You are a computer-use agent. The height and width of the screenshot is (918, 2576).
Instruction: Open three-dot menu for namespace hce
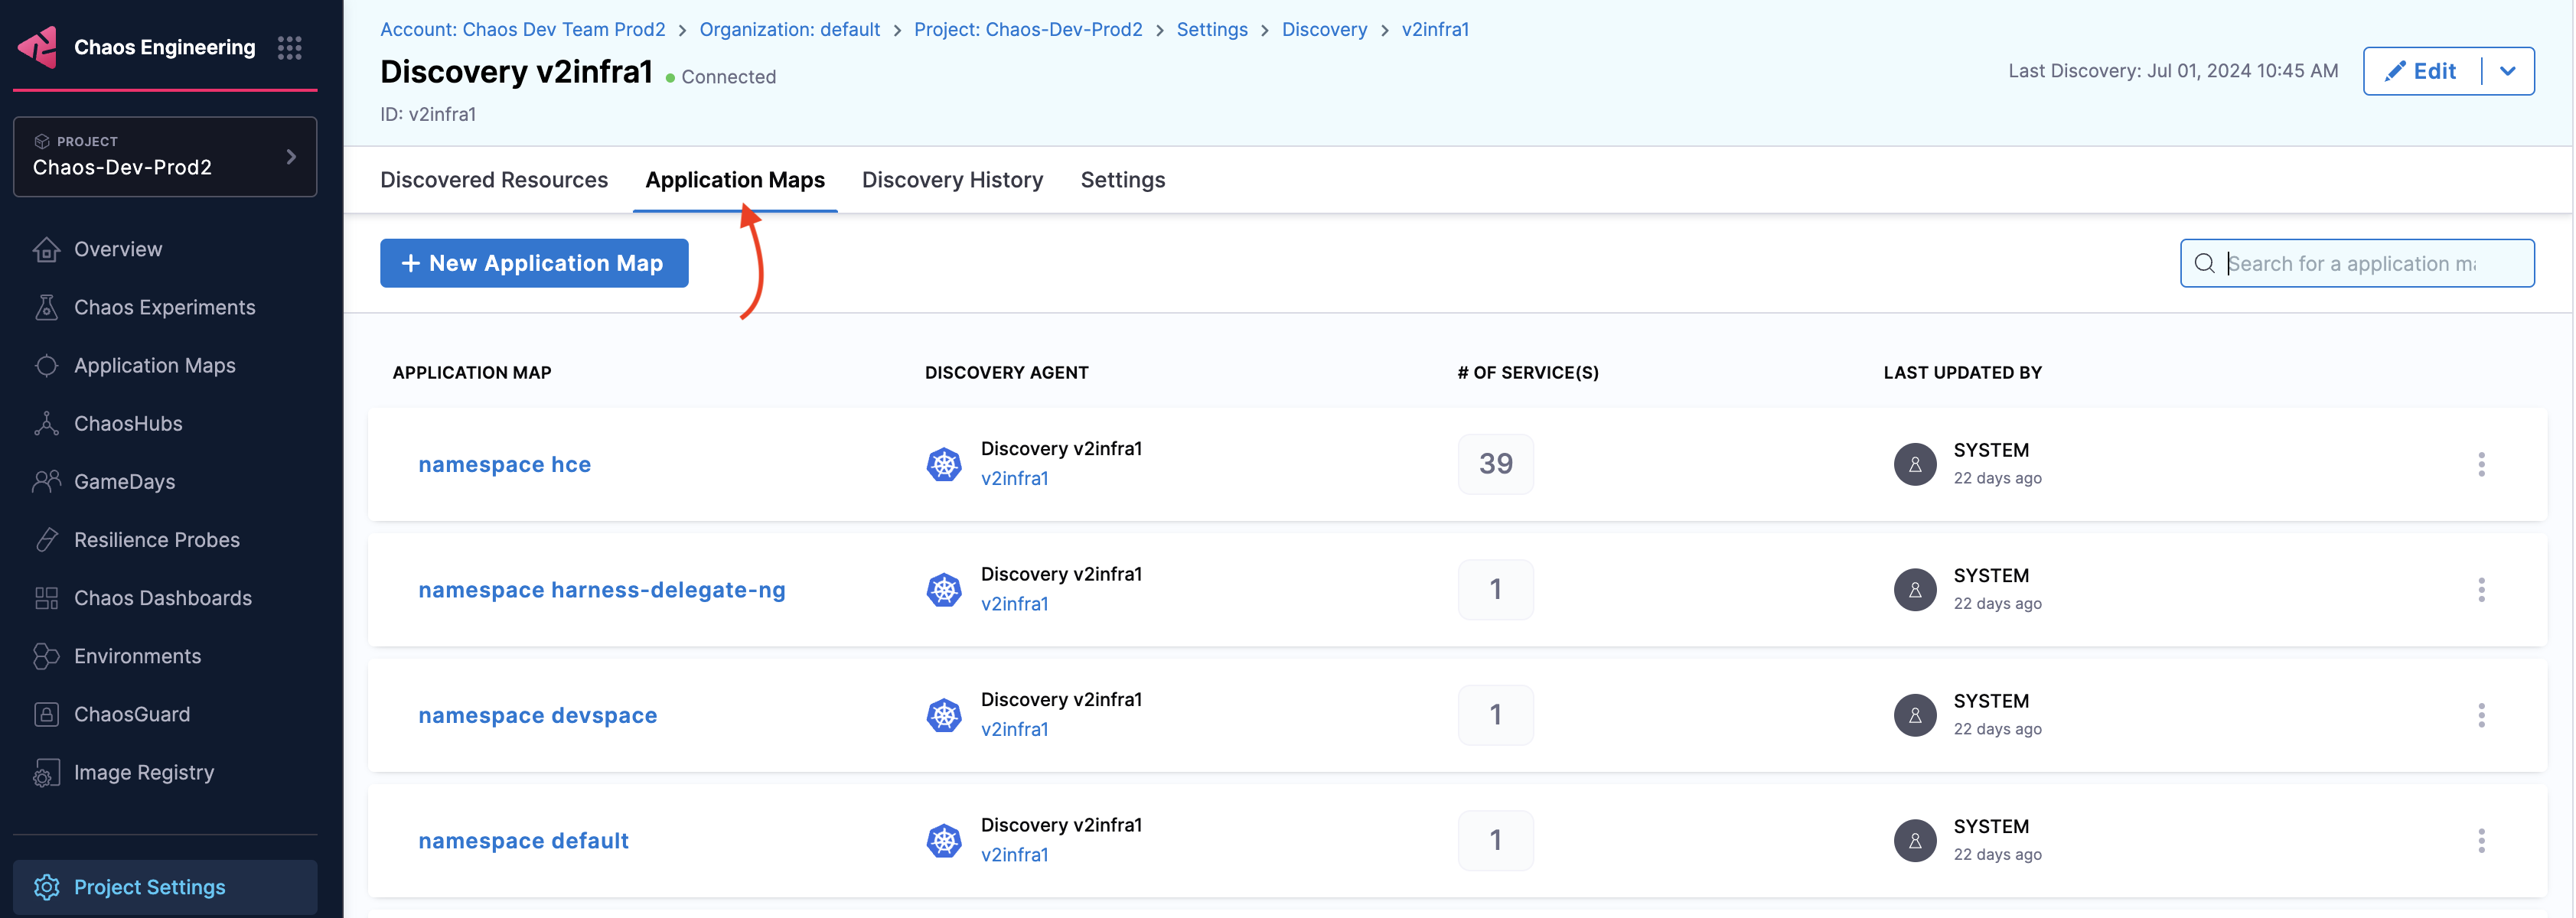(2480, 464)
